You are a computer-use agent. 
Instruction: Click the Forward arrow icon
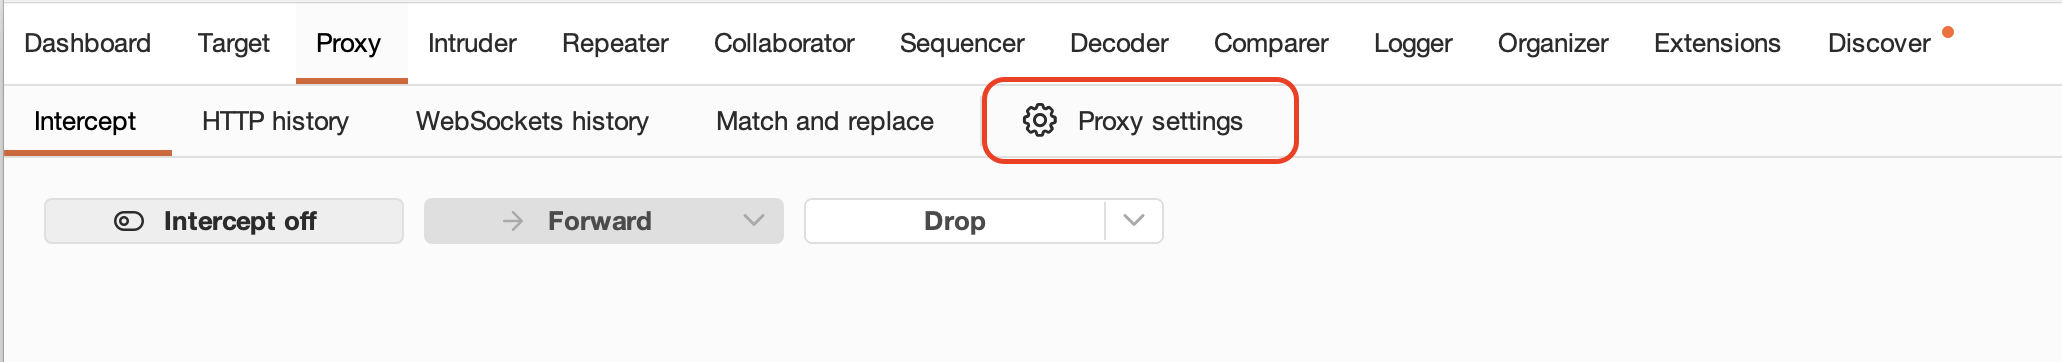tap(513, 221)
